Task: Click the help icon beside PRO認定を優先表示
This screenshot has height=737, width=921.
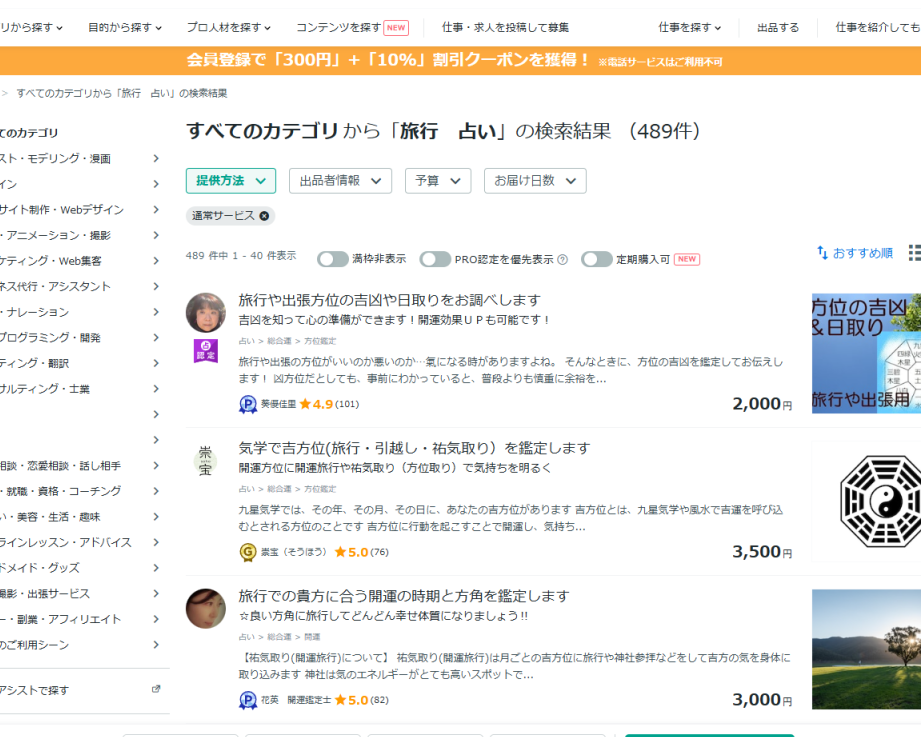Action: (562, 260)
